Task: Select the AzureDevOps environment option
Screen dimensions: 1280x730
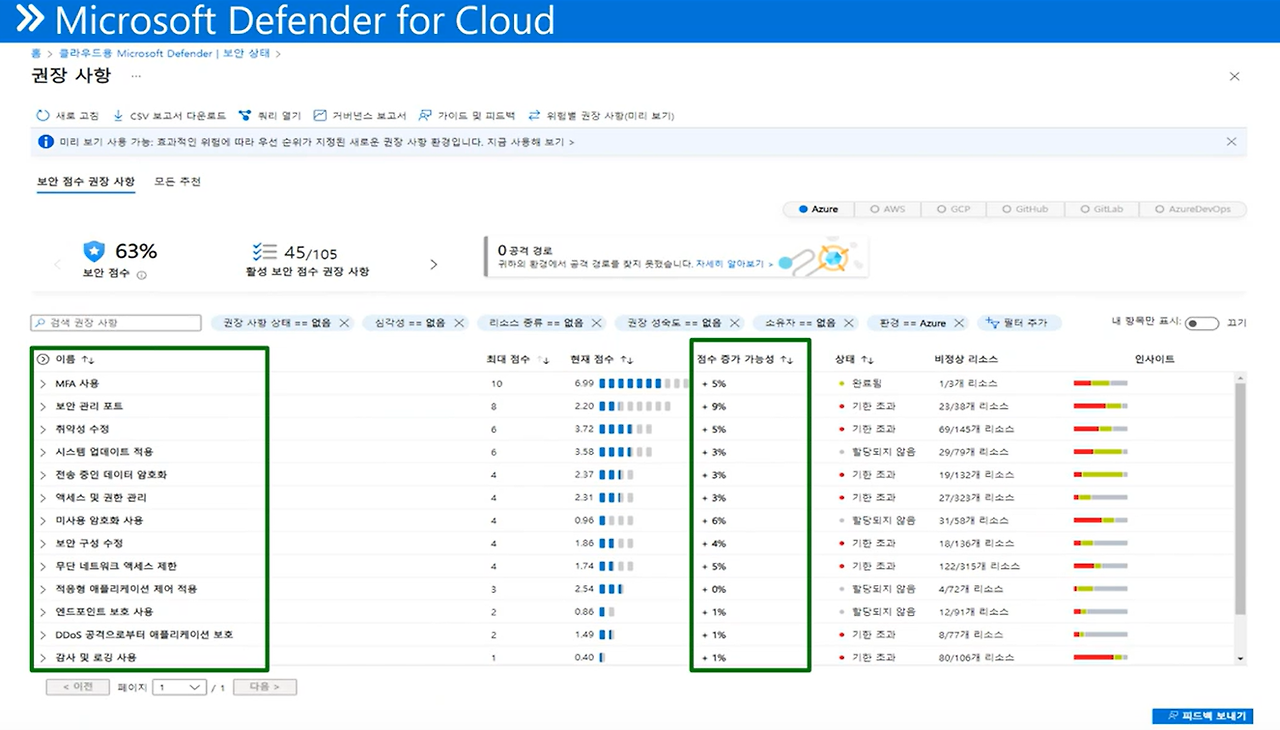Action: point(1192,209)
